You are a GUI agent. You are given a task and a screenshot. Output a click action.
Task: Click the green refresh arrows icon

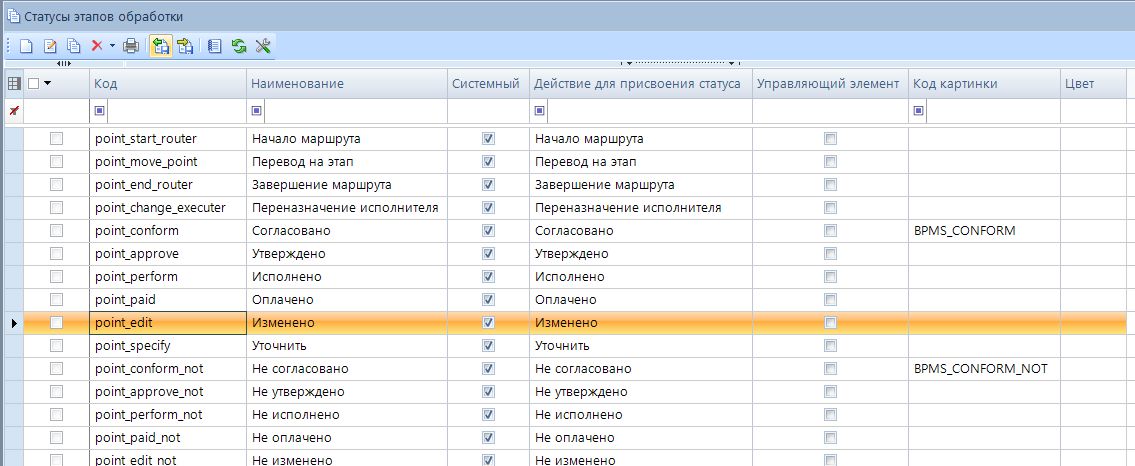pyautogui.click(x=239, y=45)
